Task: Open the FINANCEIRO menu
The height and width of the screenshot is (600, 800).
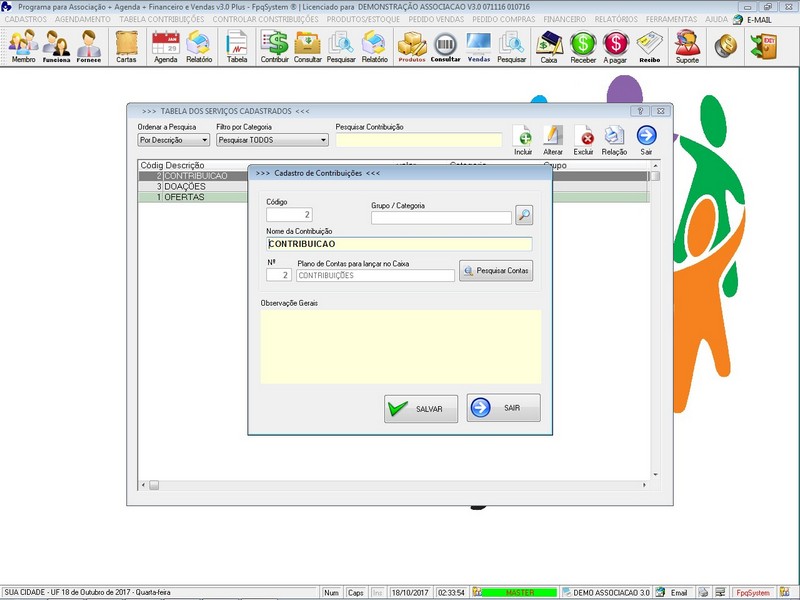Action: click(x=565, y=19)
